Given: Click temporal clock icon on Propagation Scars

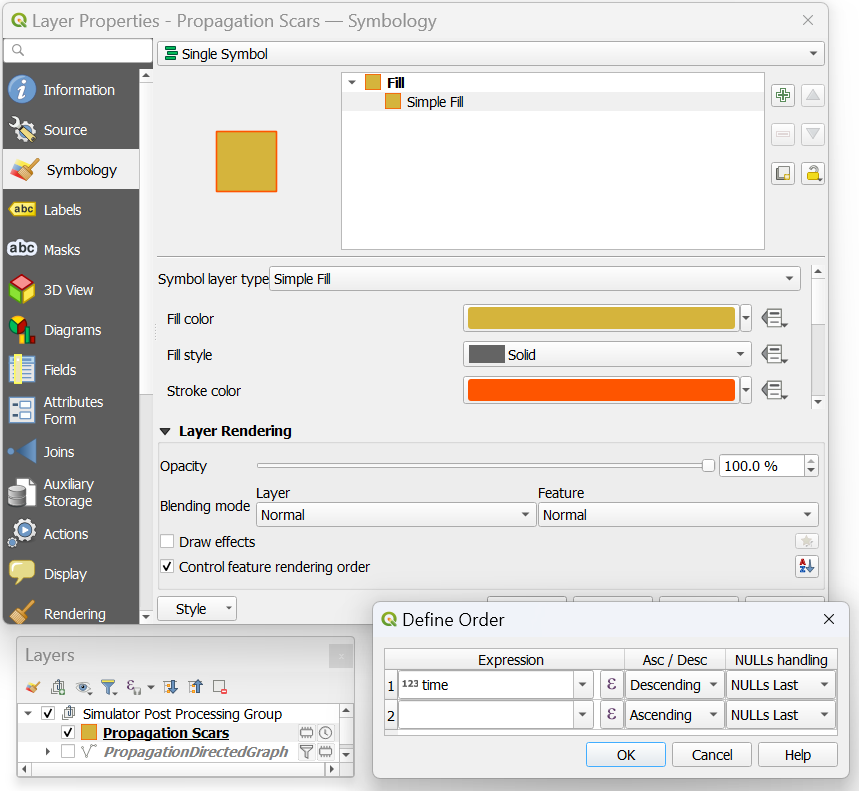Looking at the screenshot, I should [326, 732].
